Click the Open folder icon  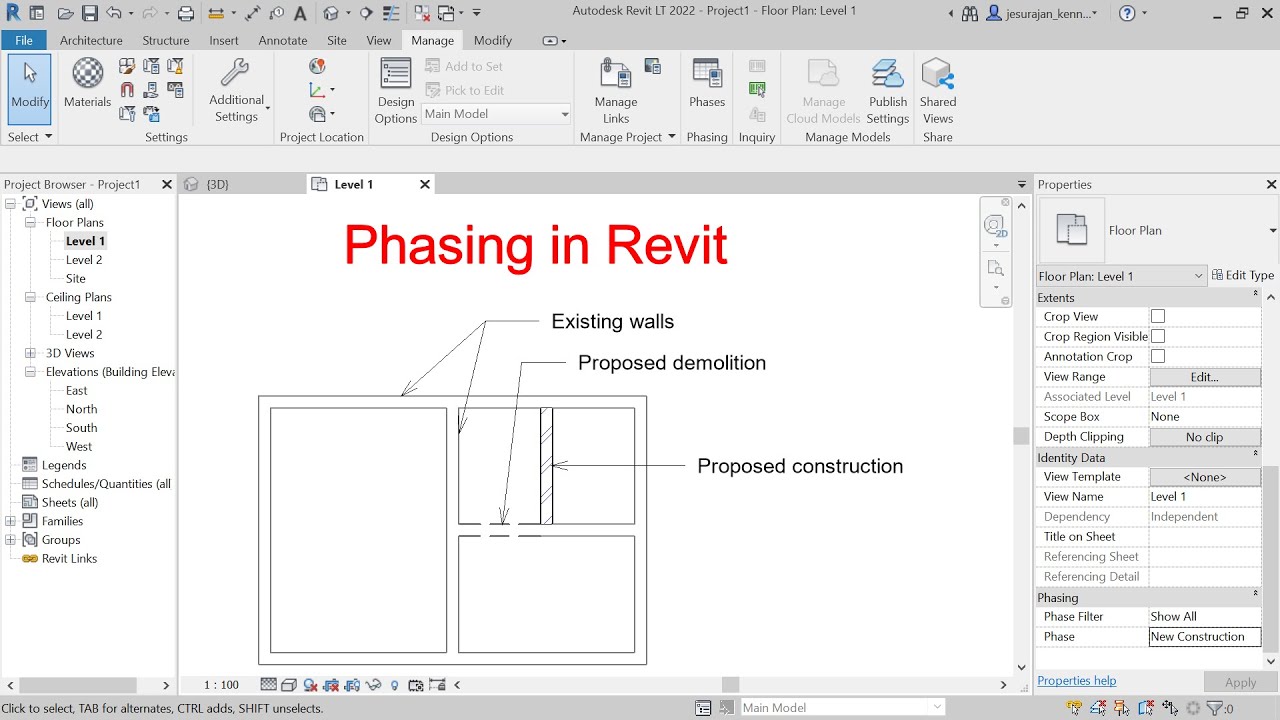[x=66, y=13]
